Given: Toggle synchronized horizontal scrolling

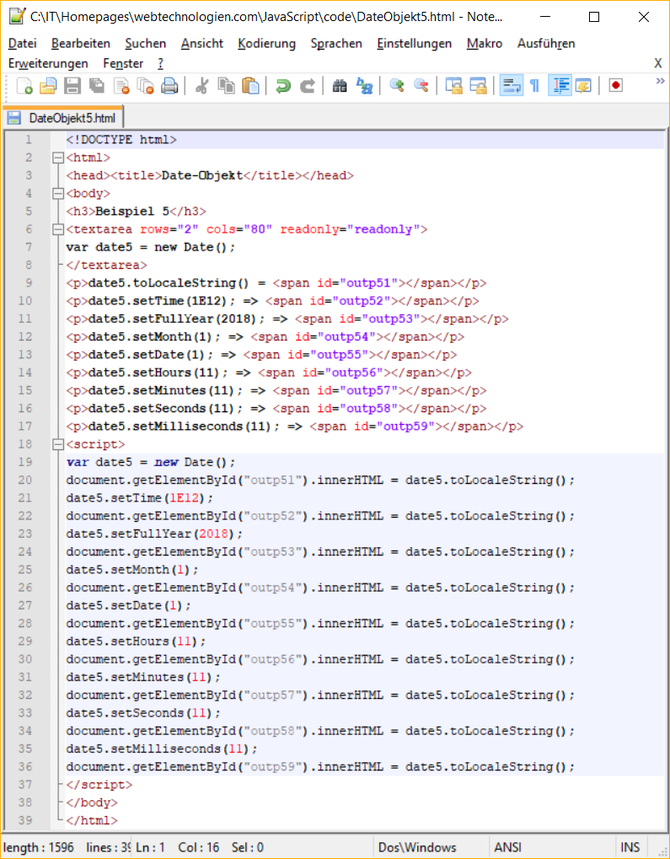Looking at the screenshot, I should pos(478,86).
